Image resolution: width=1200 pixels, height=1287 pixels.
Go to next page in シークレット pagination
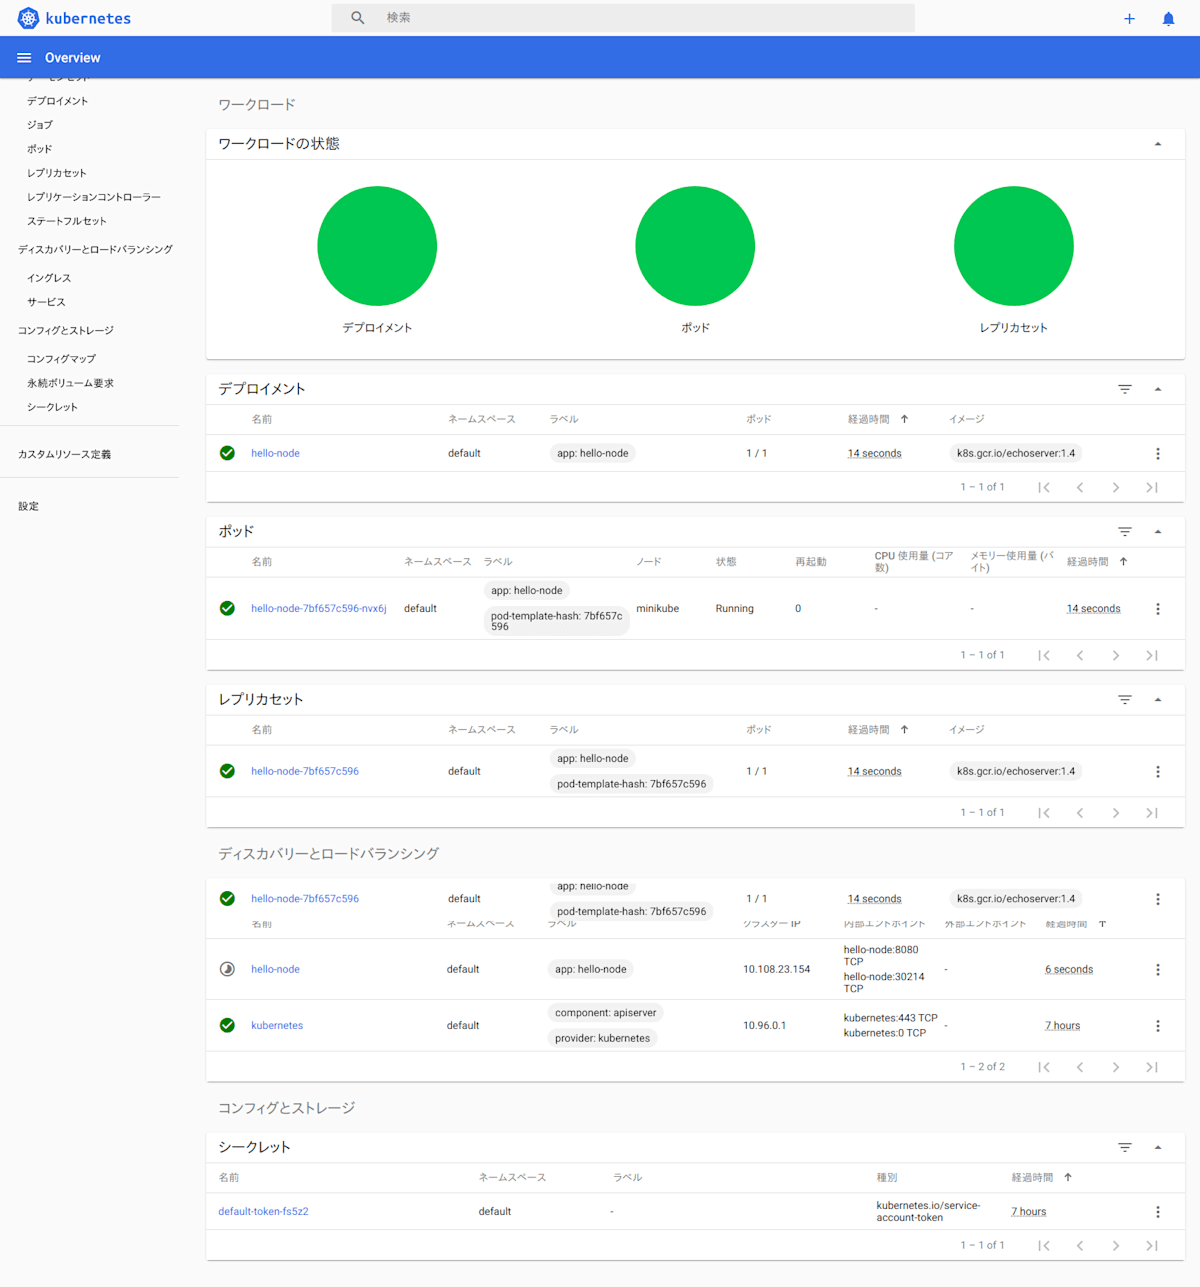click(1116, 1245)
